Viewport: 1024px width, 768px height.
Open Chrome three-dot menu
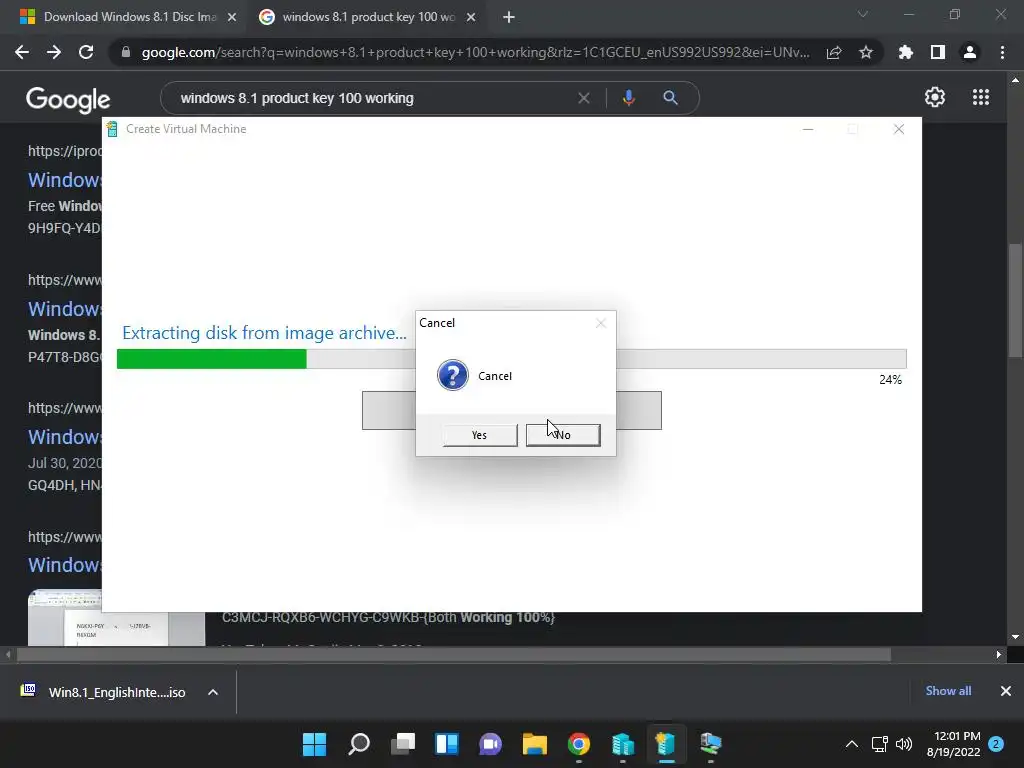[1002, 52]
